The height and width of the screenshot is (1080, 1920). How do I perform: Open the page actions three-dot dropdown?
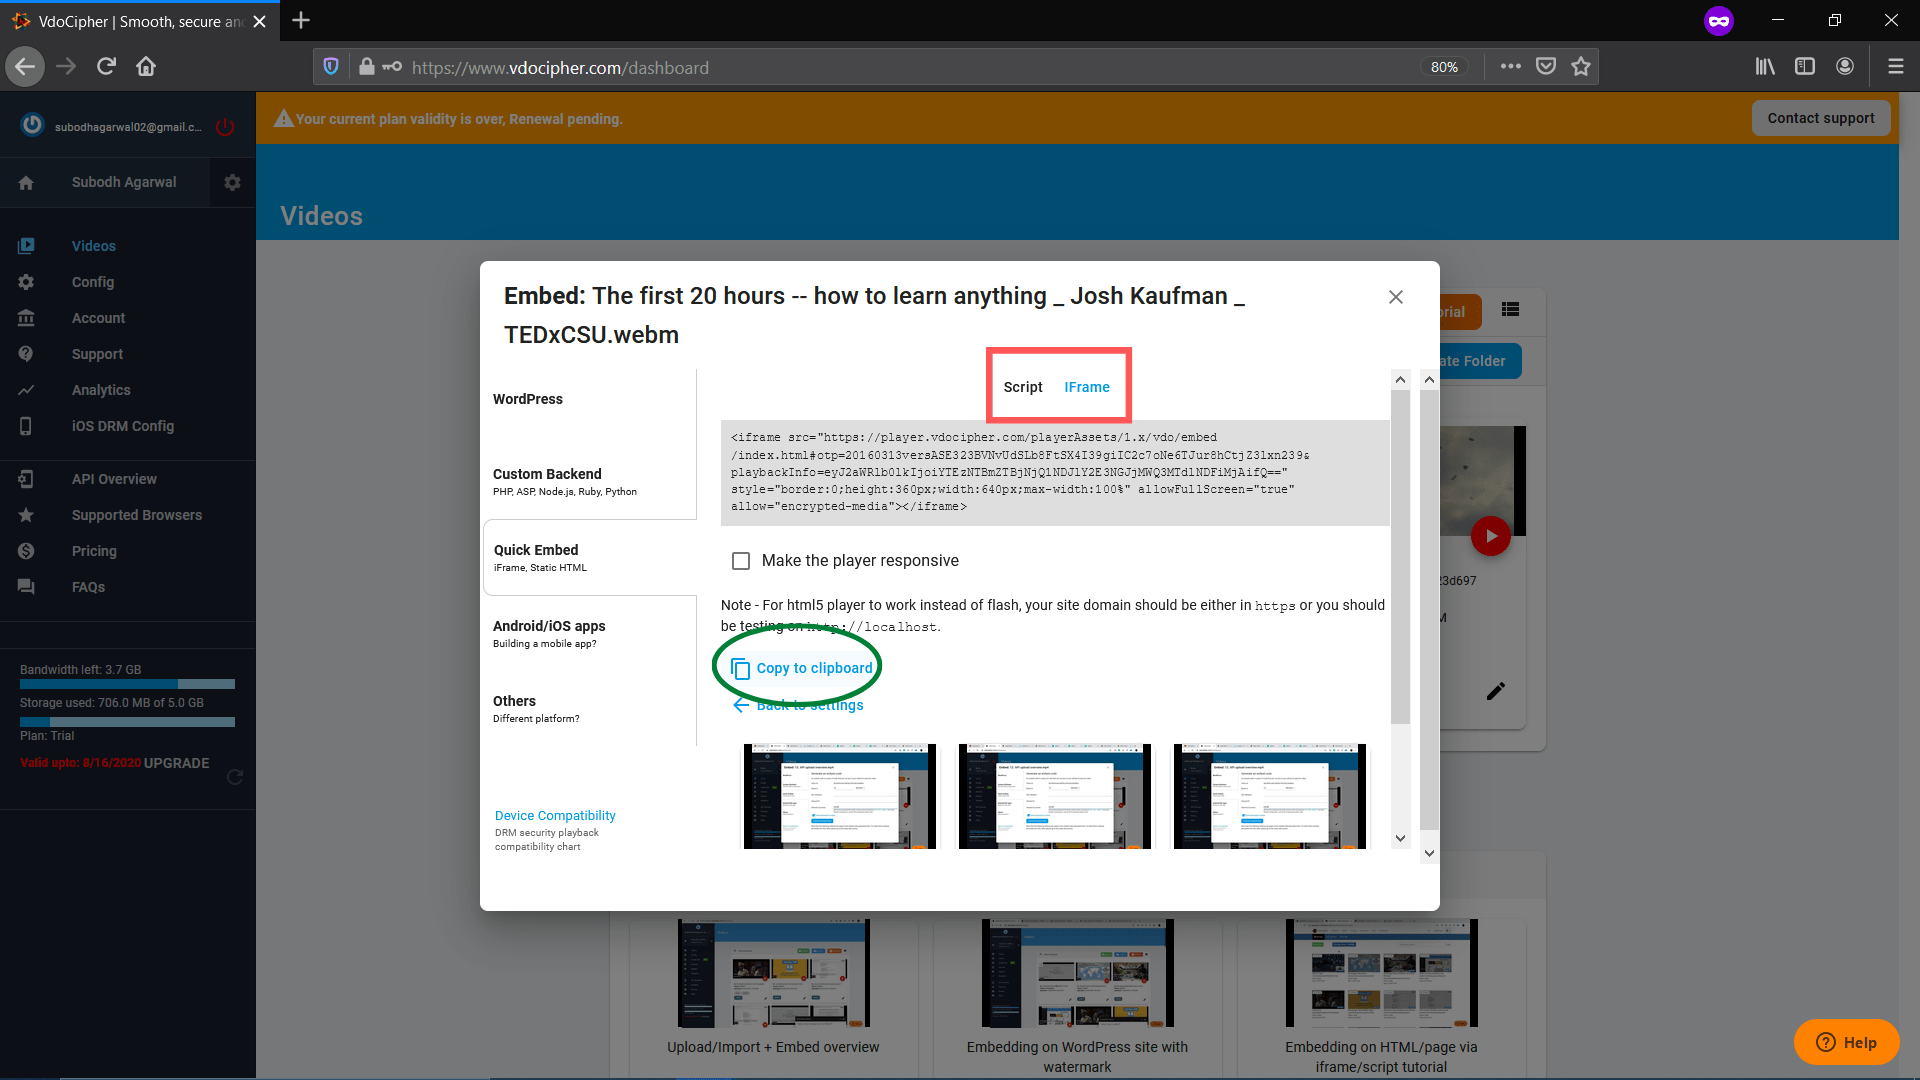(1511, 66)
